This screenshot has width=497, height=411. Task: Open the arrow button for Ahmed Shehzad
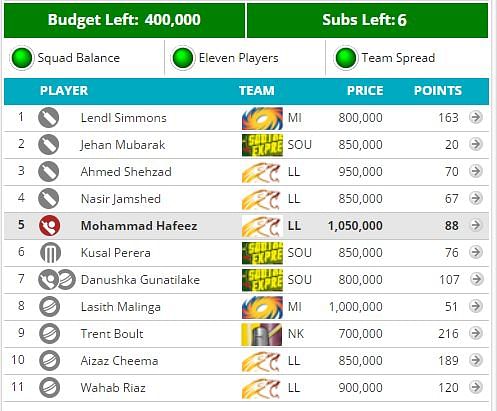tap(476, 171)
